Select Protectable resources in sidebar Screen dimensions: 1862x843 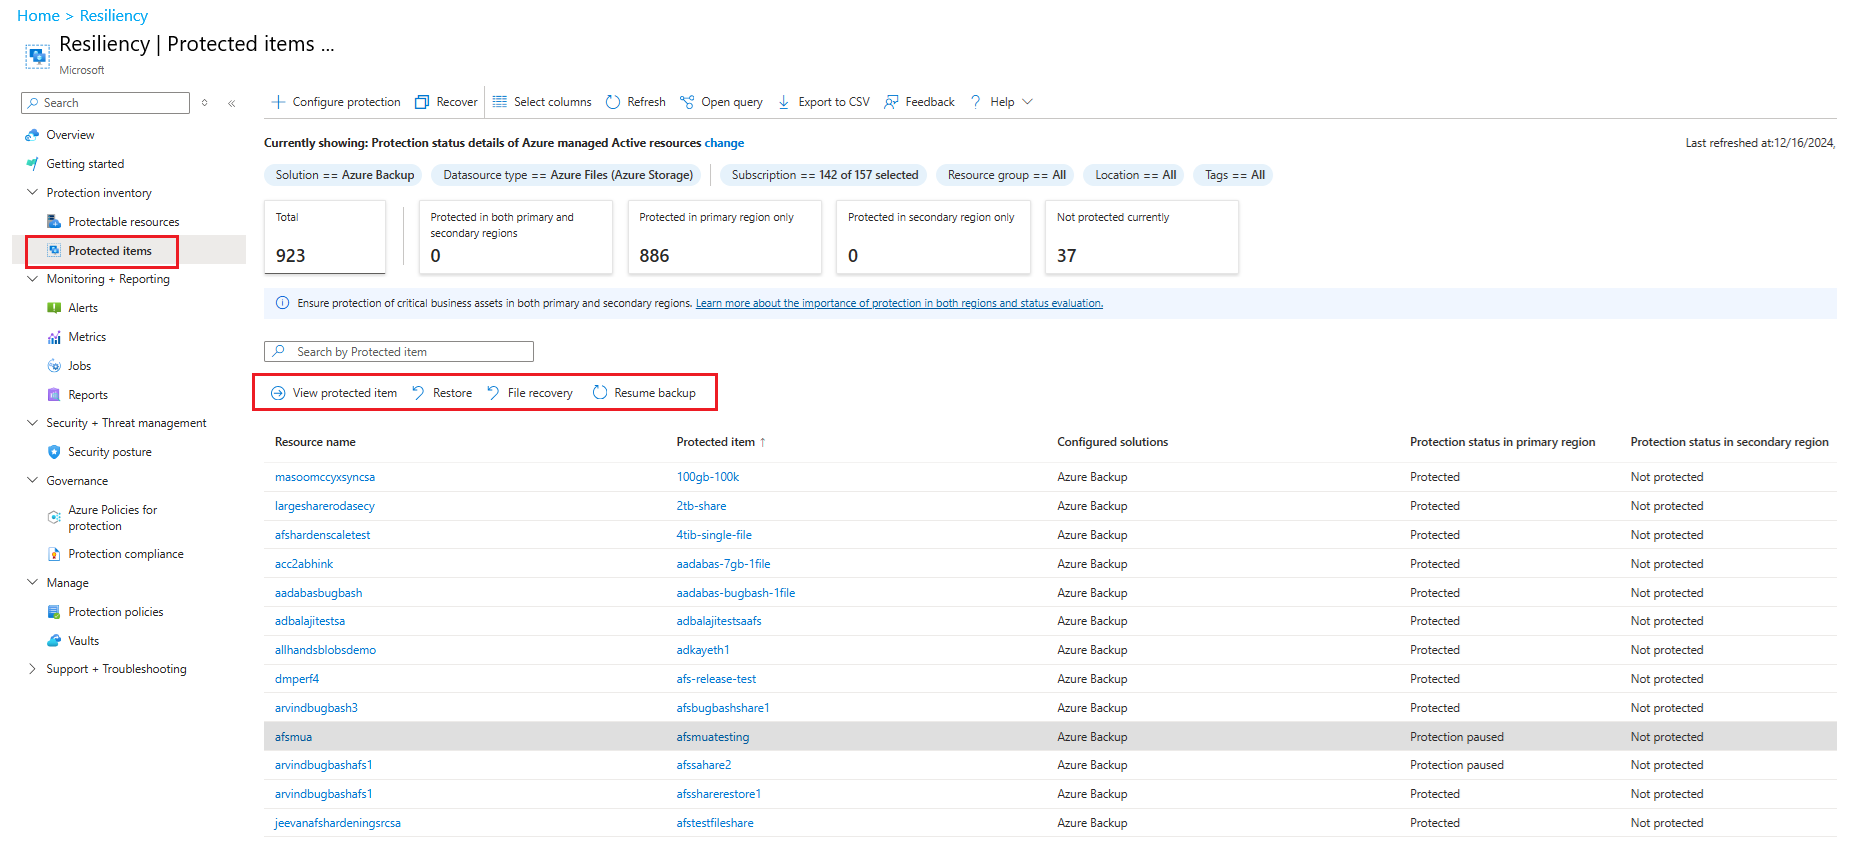124,222
